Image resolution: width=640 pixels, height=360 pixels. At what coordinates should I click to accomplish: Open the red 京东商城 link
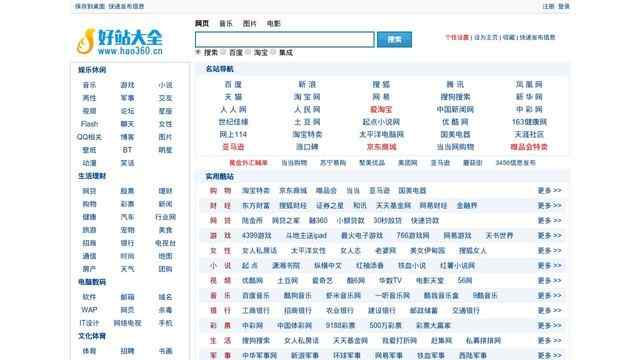coord(381,147)
